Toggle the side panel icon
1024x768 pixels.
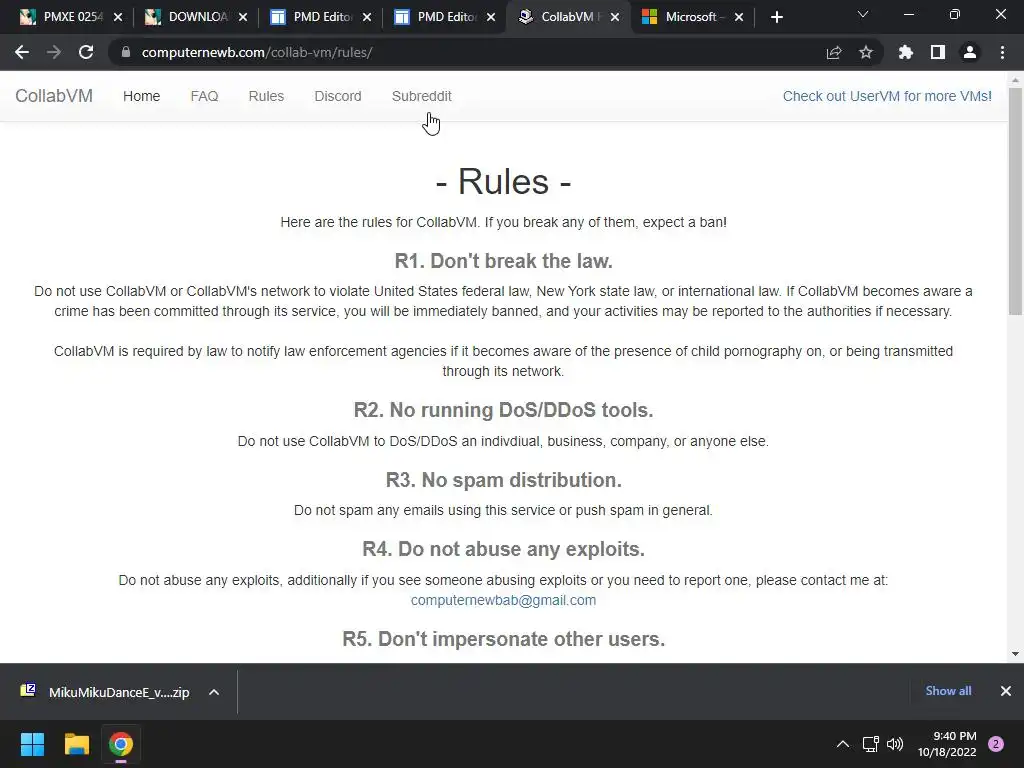(x=938, y=52)
